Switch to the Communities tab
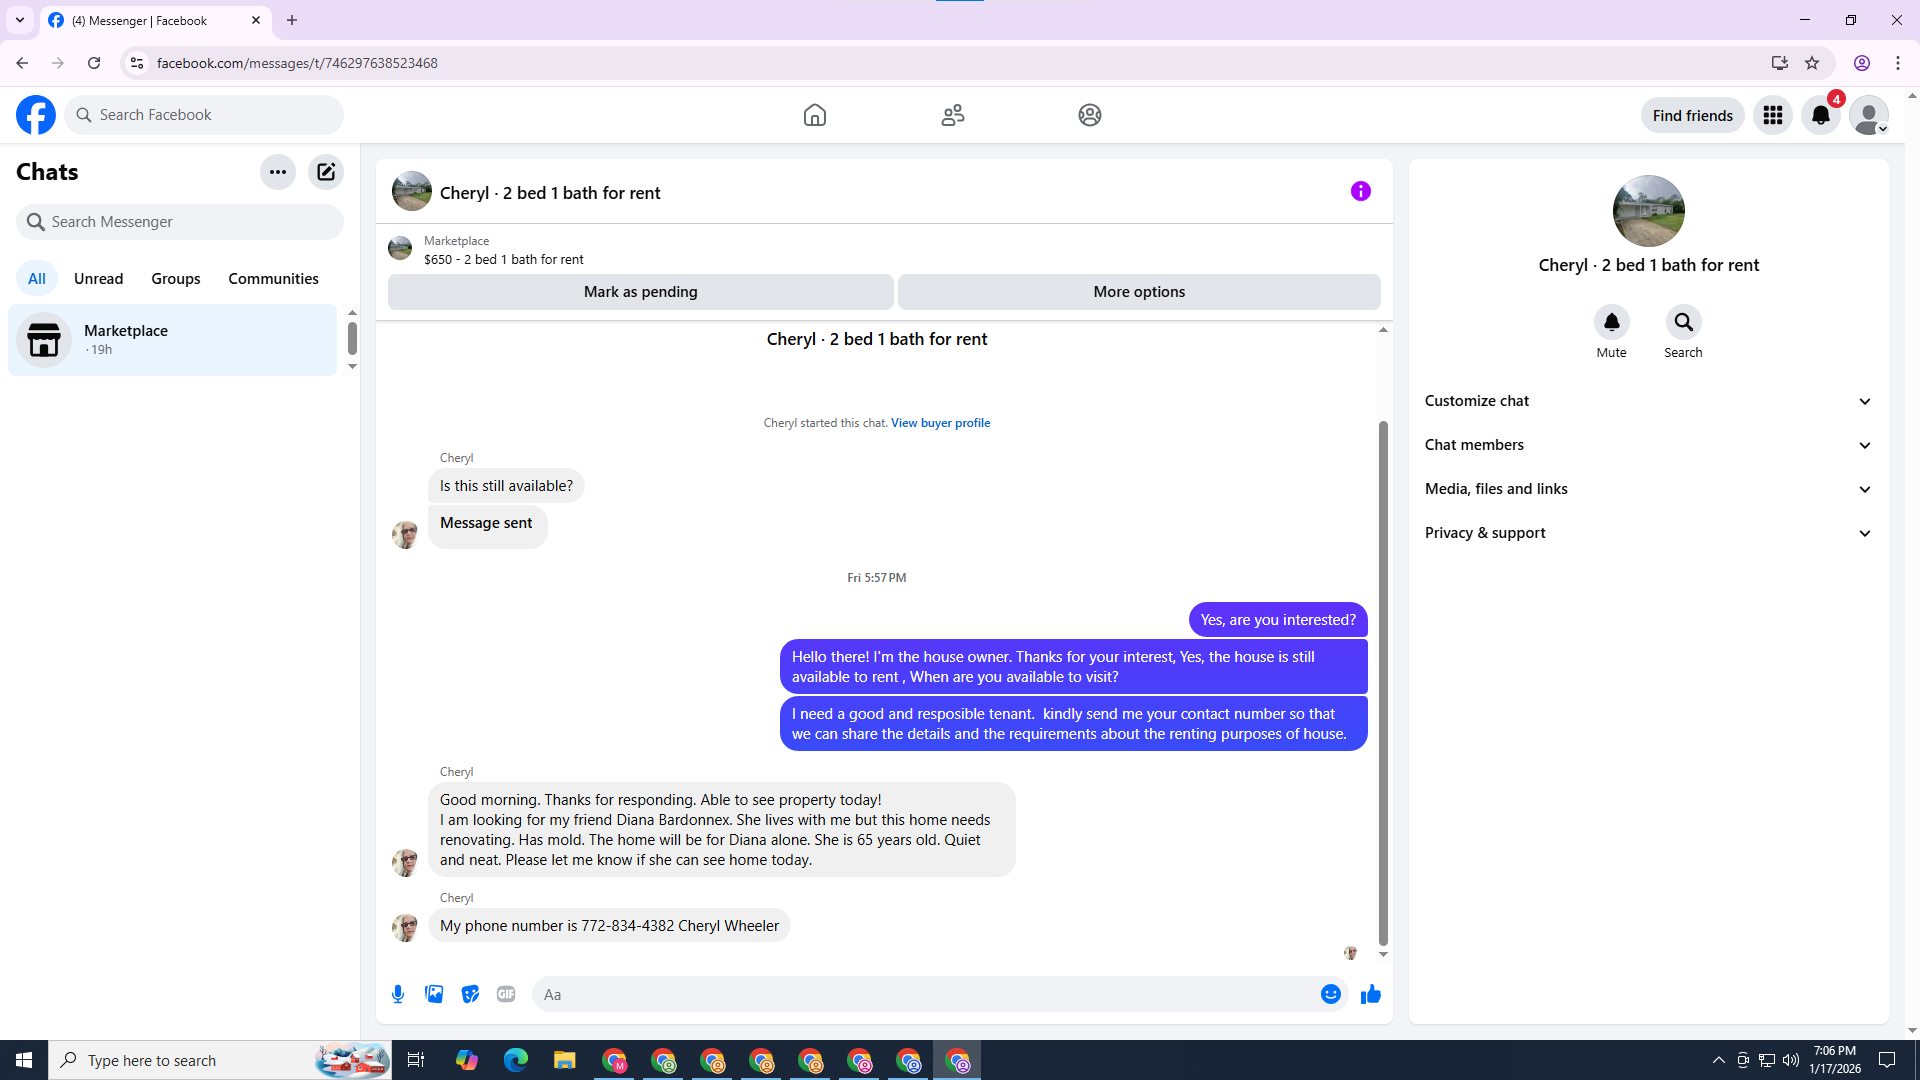 (273, 279)
